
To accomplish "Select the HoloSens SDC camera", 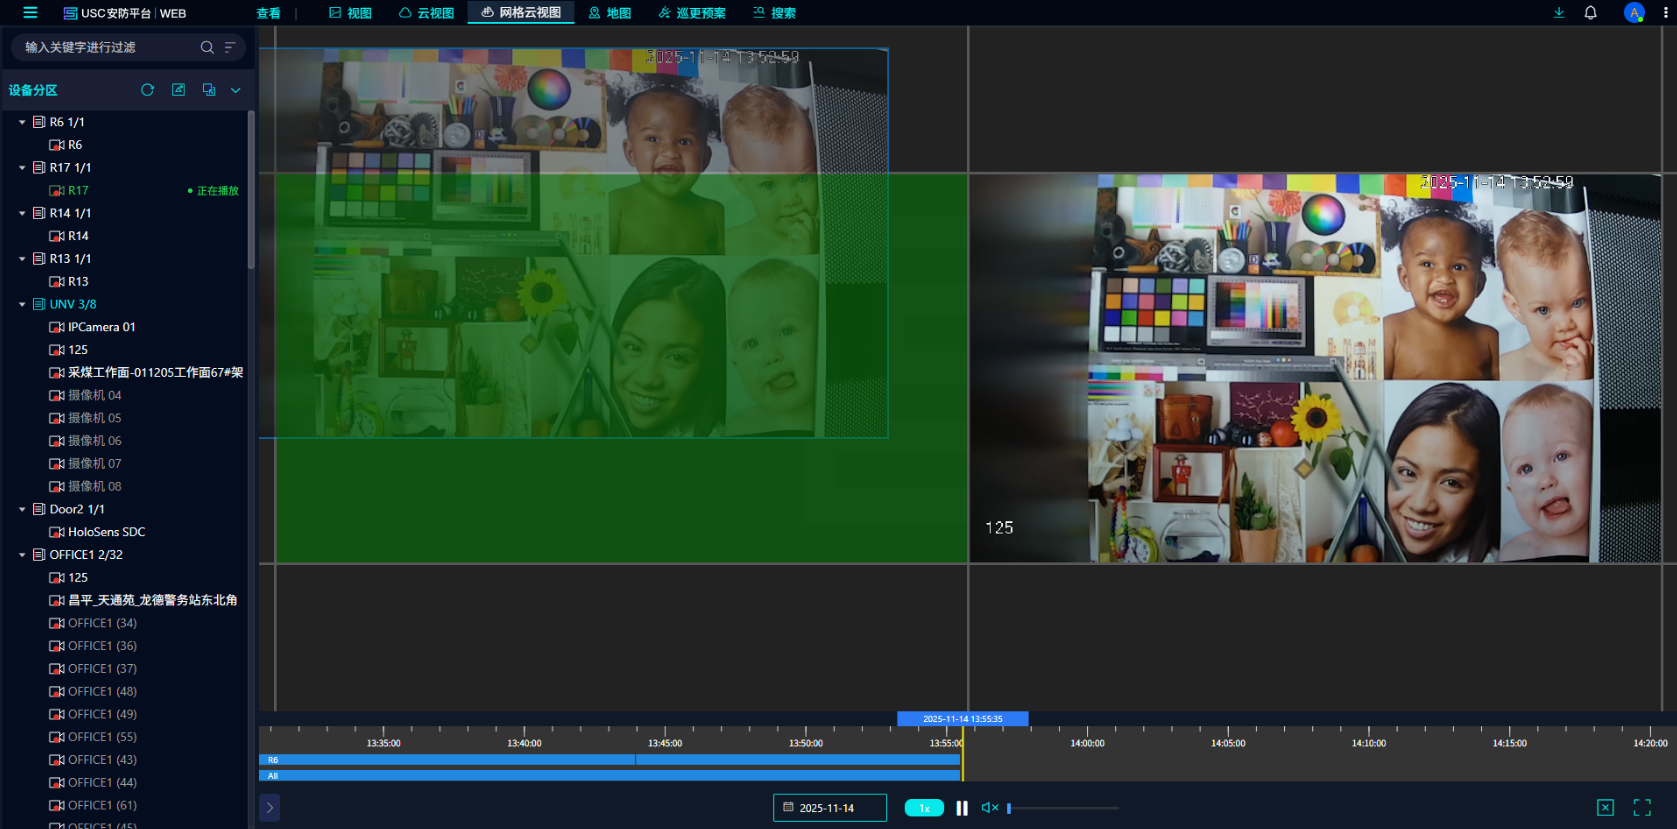I will click(x=106, y=532).
